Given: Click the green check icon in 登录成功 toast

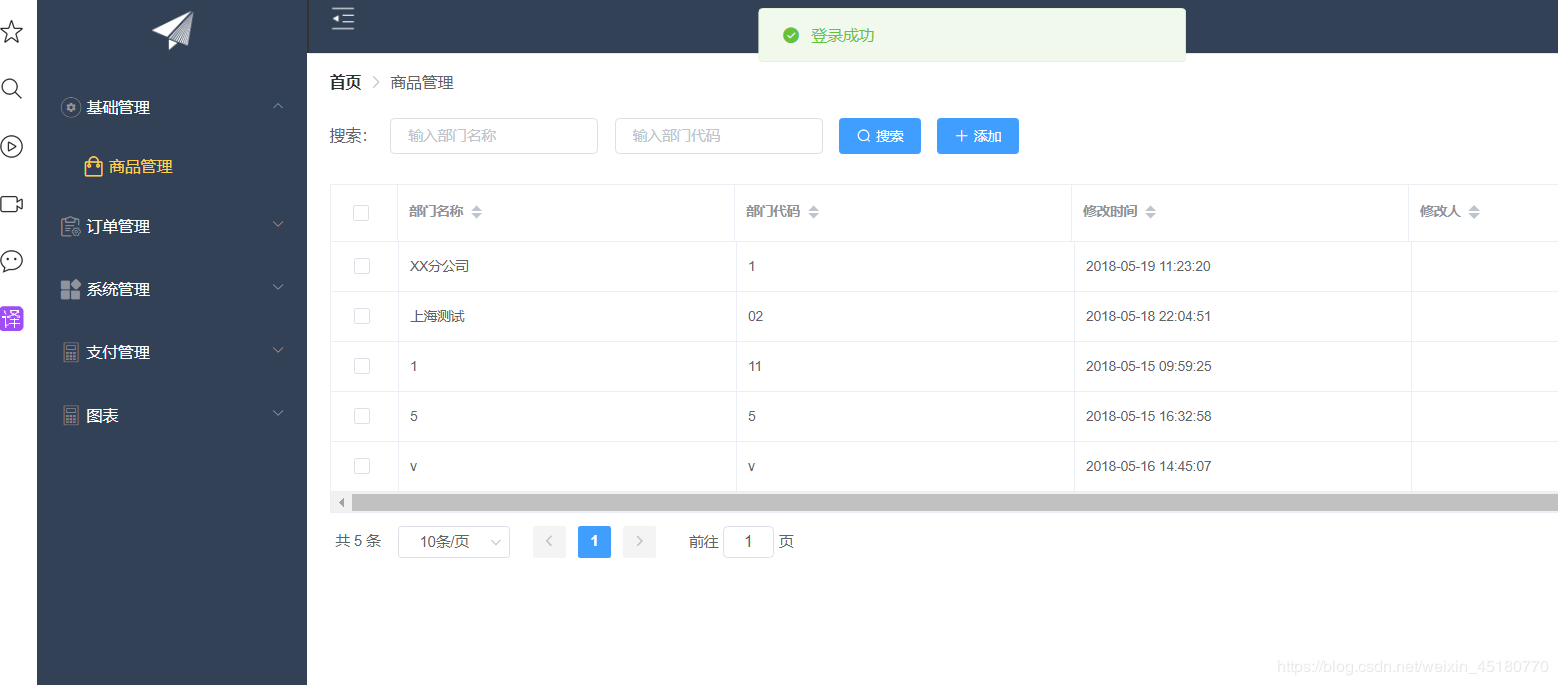Looking at the screenshot, I should click(791, 35).
